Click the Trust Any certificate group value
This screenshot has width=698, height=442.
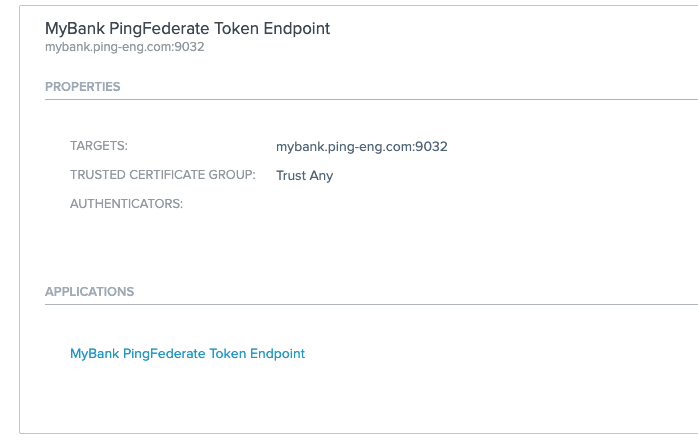[x=304, y=176]
